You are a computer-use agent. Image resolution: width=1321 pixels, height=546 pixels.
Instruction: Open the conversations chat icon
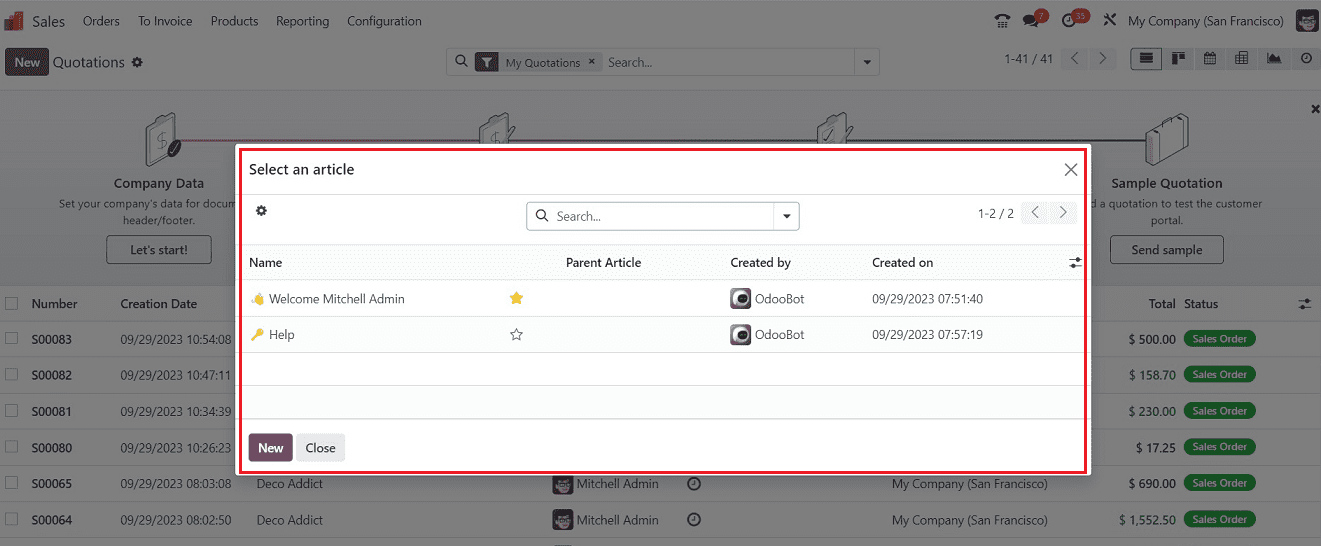click(x=1032, y=21)
